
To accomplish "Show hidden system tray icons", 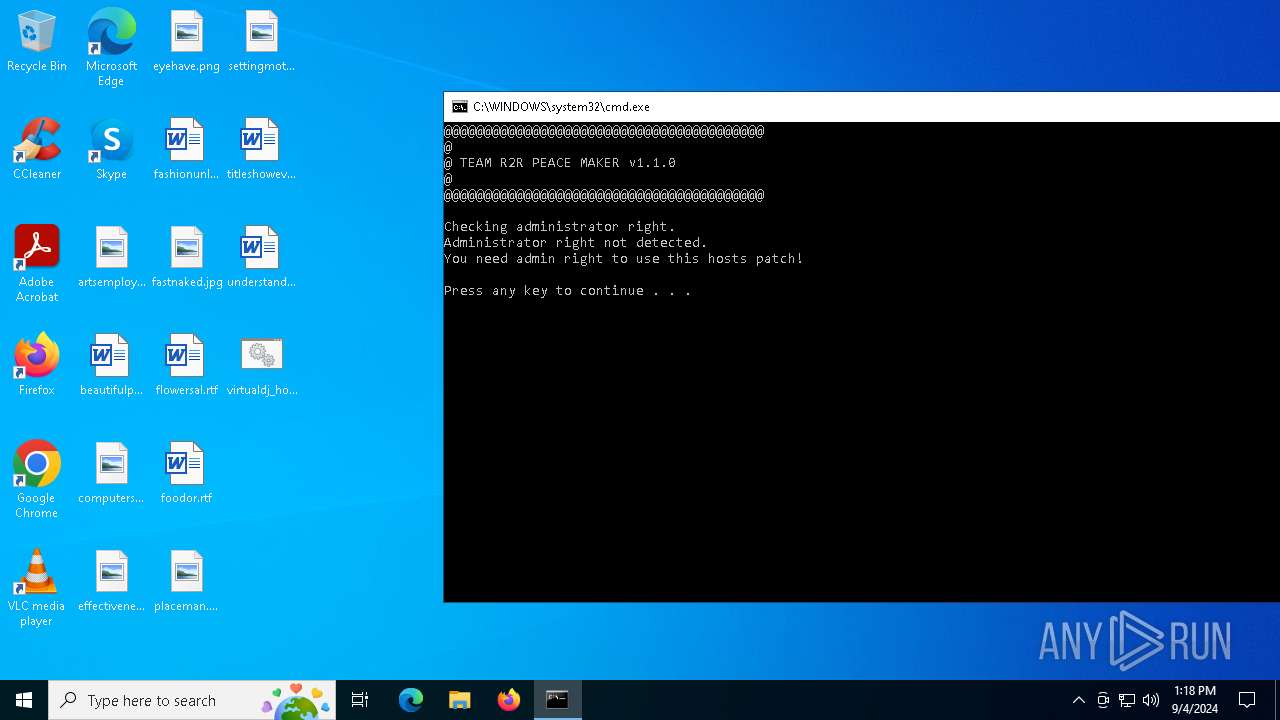I will click(x=1078, y=700).
